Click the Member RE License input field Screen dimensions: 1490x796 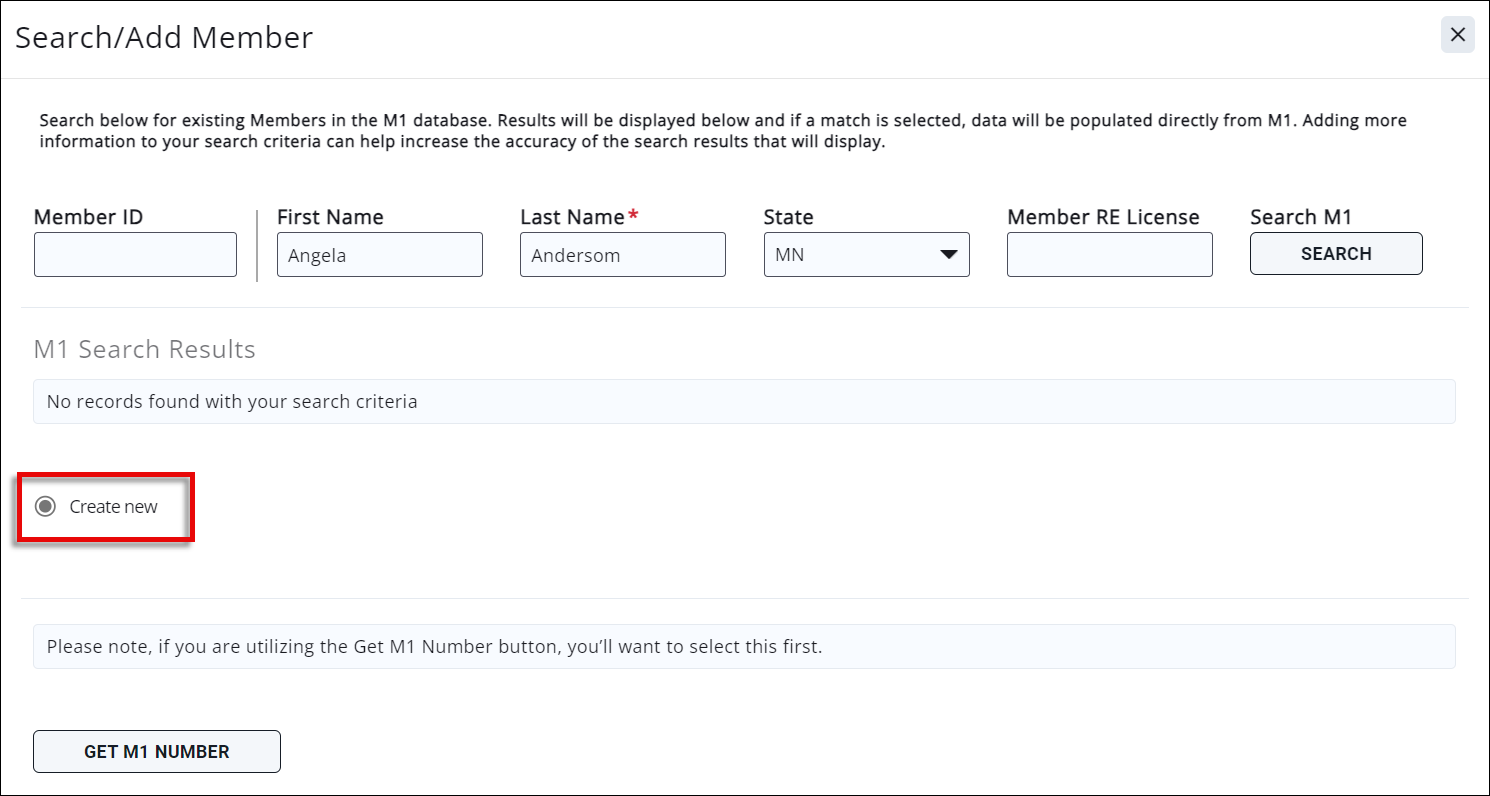(x=1109, y=254)
